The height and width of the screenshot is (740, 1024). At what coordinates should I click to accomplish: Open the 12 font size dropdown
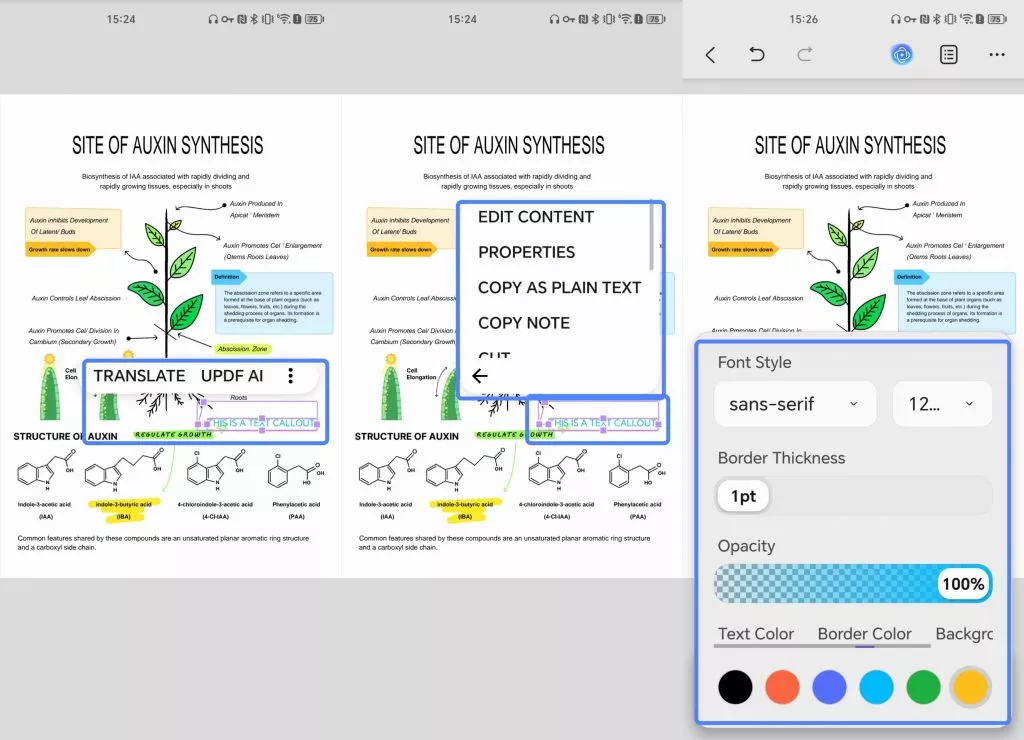(x=942, y=404)
